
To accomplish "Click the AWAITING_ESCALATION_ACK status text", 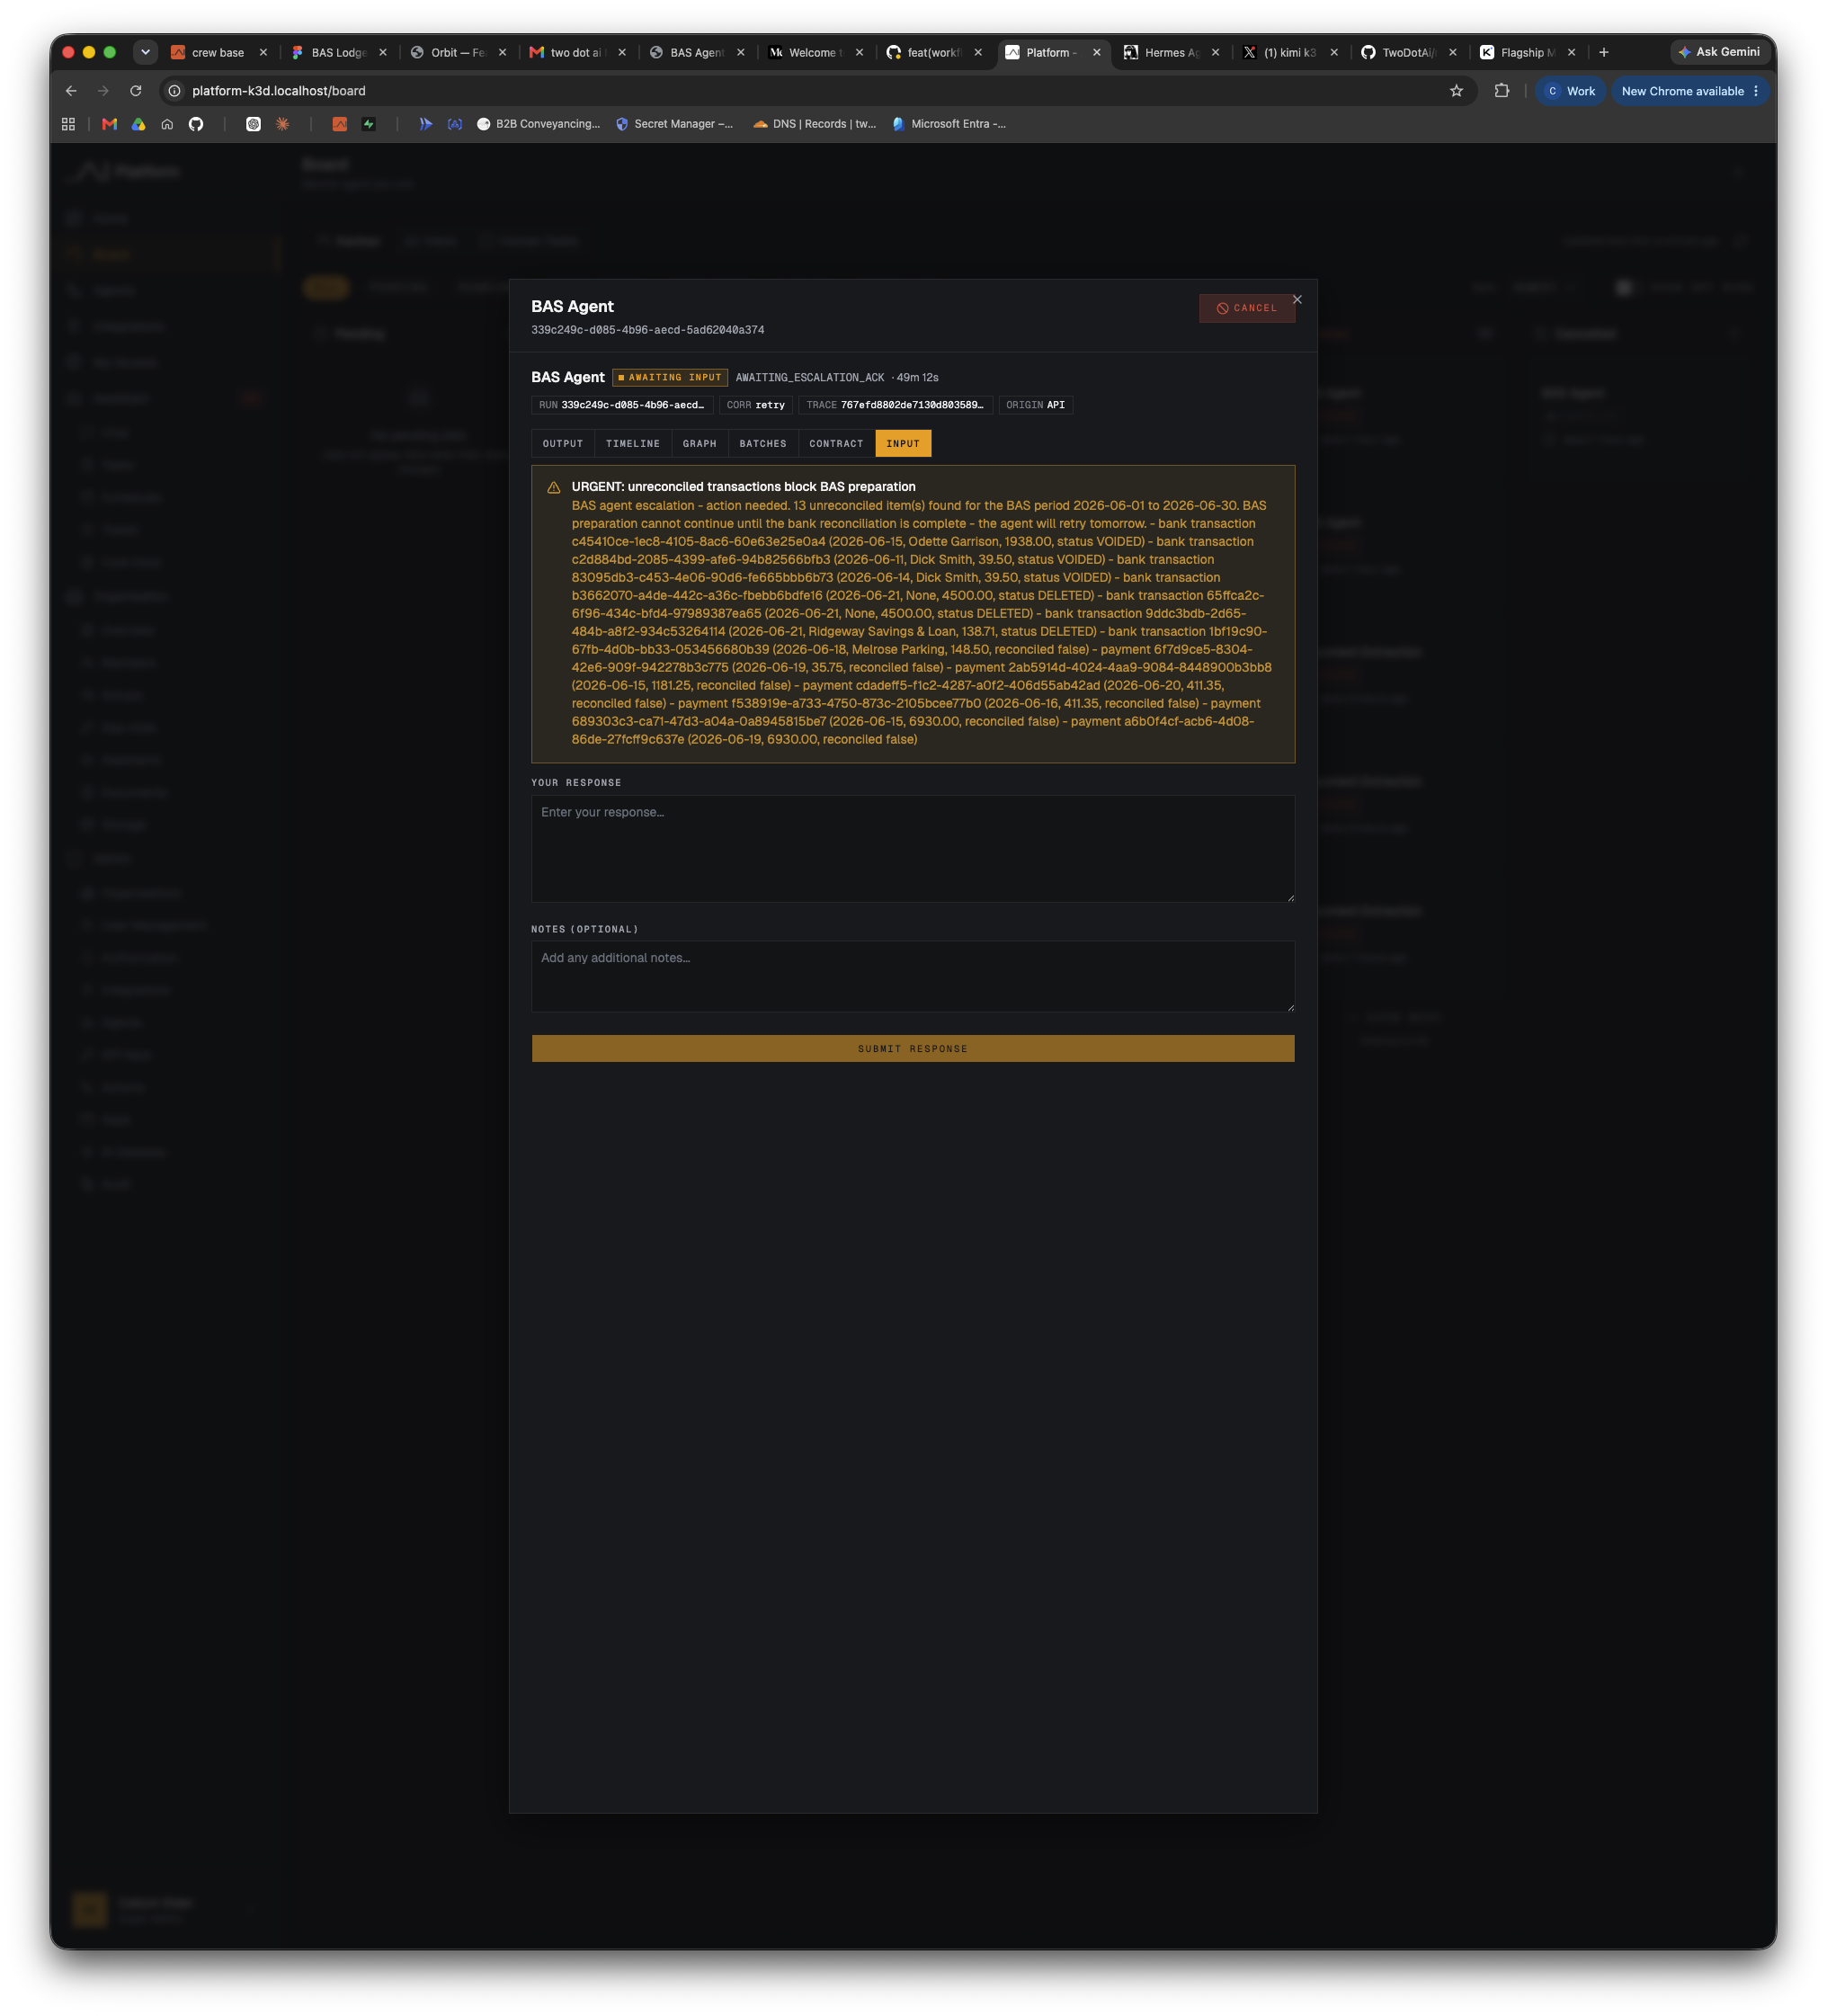I will click(810, 378).
